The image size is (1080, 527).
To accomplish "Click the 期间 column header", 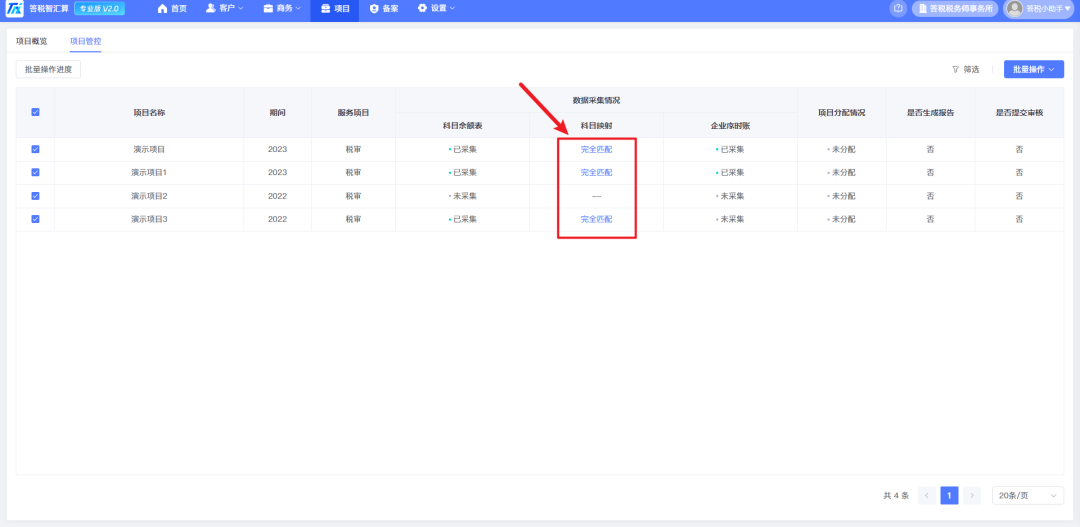I will point(278,112).
